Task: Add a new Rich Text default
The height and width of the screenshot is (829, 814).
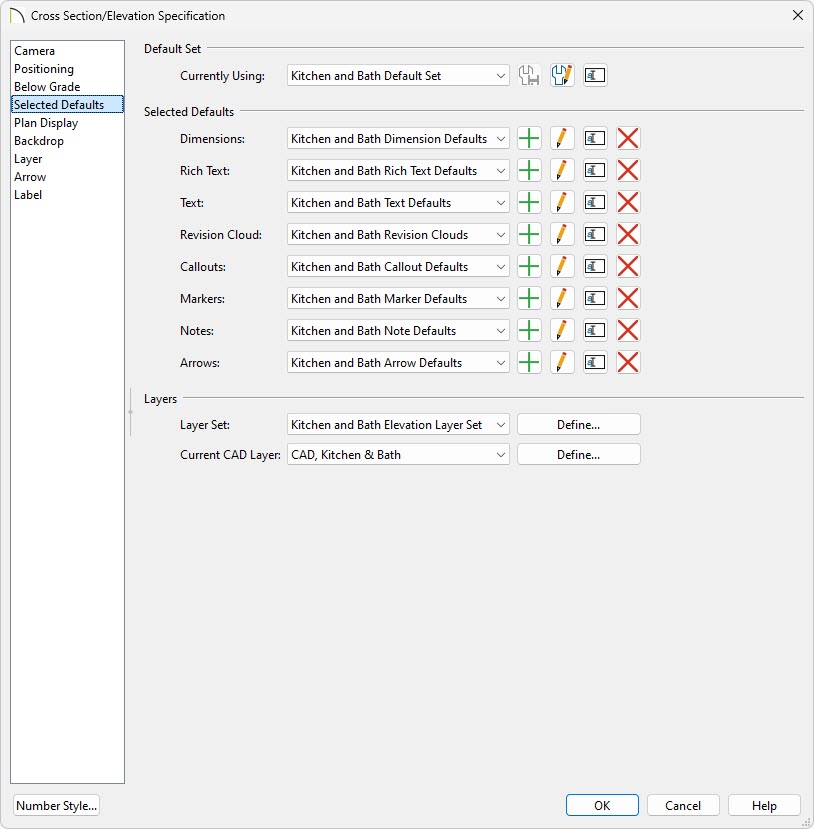Action: (529, 171)
